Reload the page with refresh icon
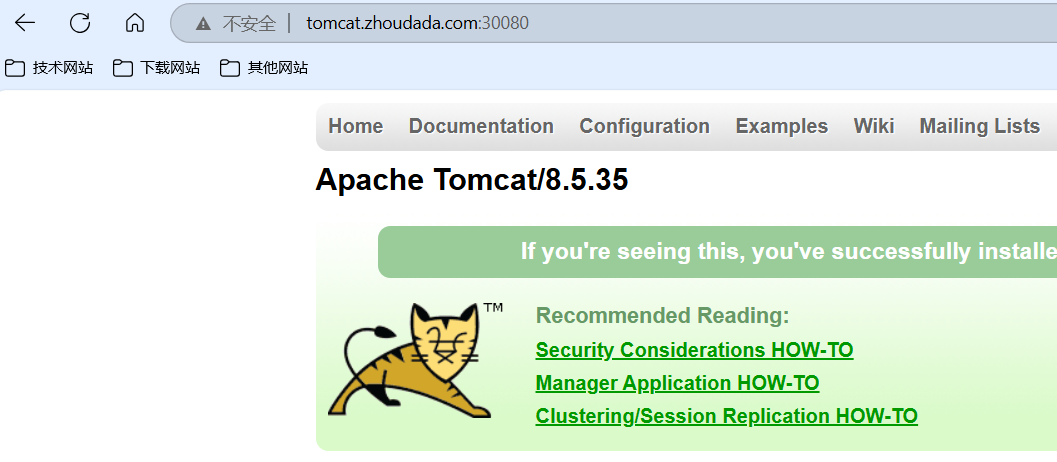1057x462 pixels. click(x=80, y=23)
